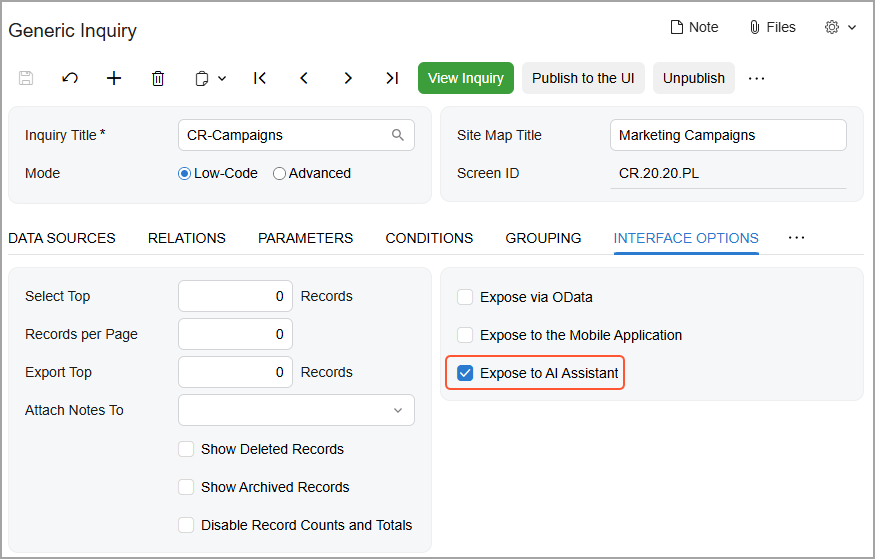Expand the settings gear dropdown chevron
Viewport: 875px width, 559px height.
pos(852,27)
